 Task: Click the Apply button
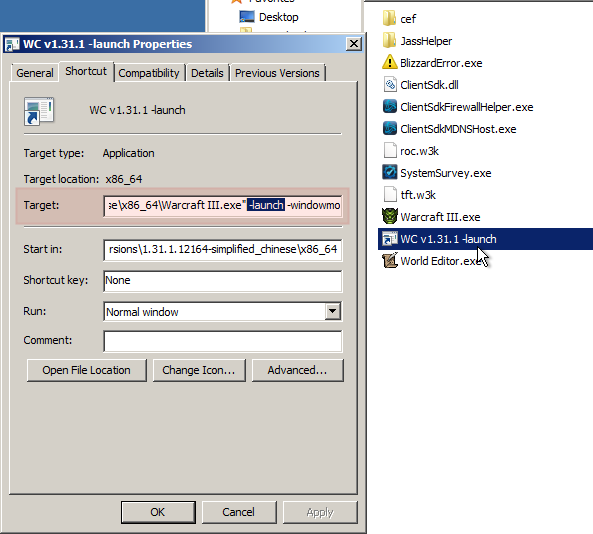pos(320,512)
